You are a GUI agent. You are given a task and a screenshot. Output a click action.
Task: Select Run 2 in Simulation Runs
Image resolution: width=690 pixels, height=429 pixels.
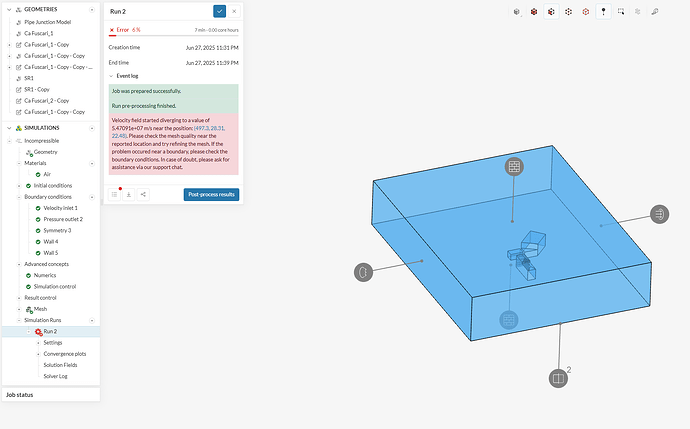coord(50,332)
